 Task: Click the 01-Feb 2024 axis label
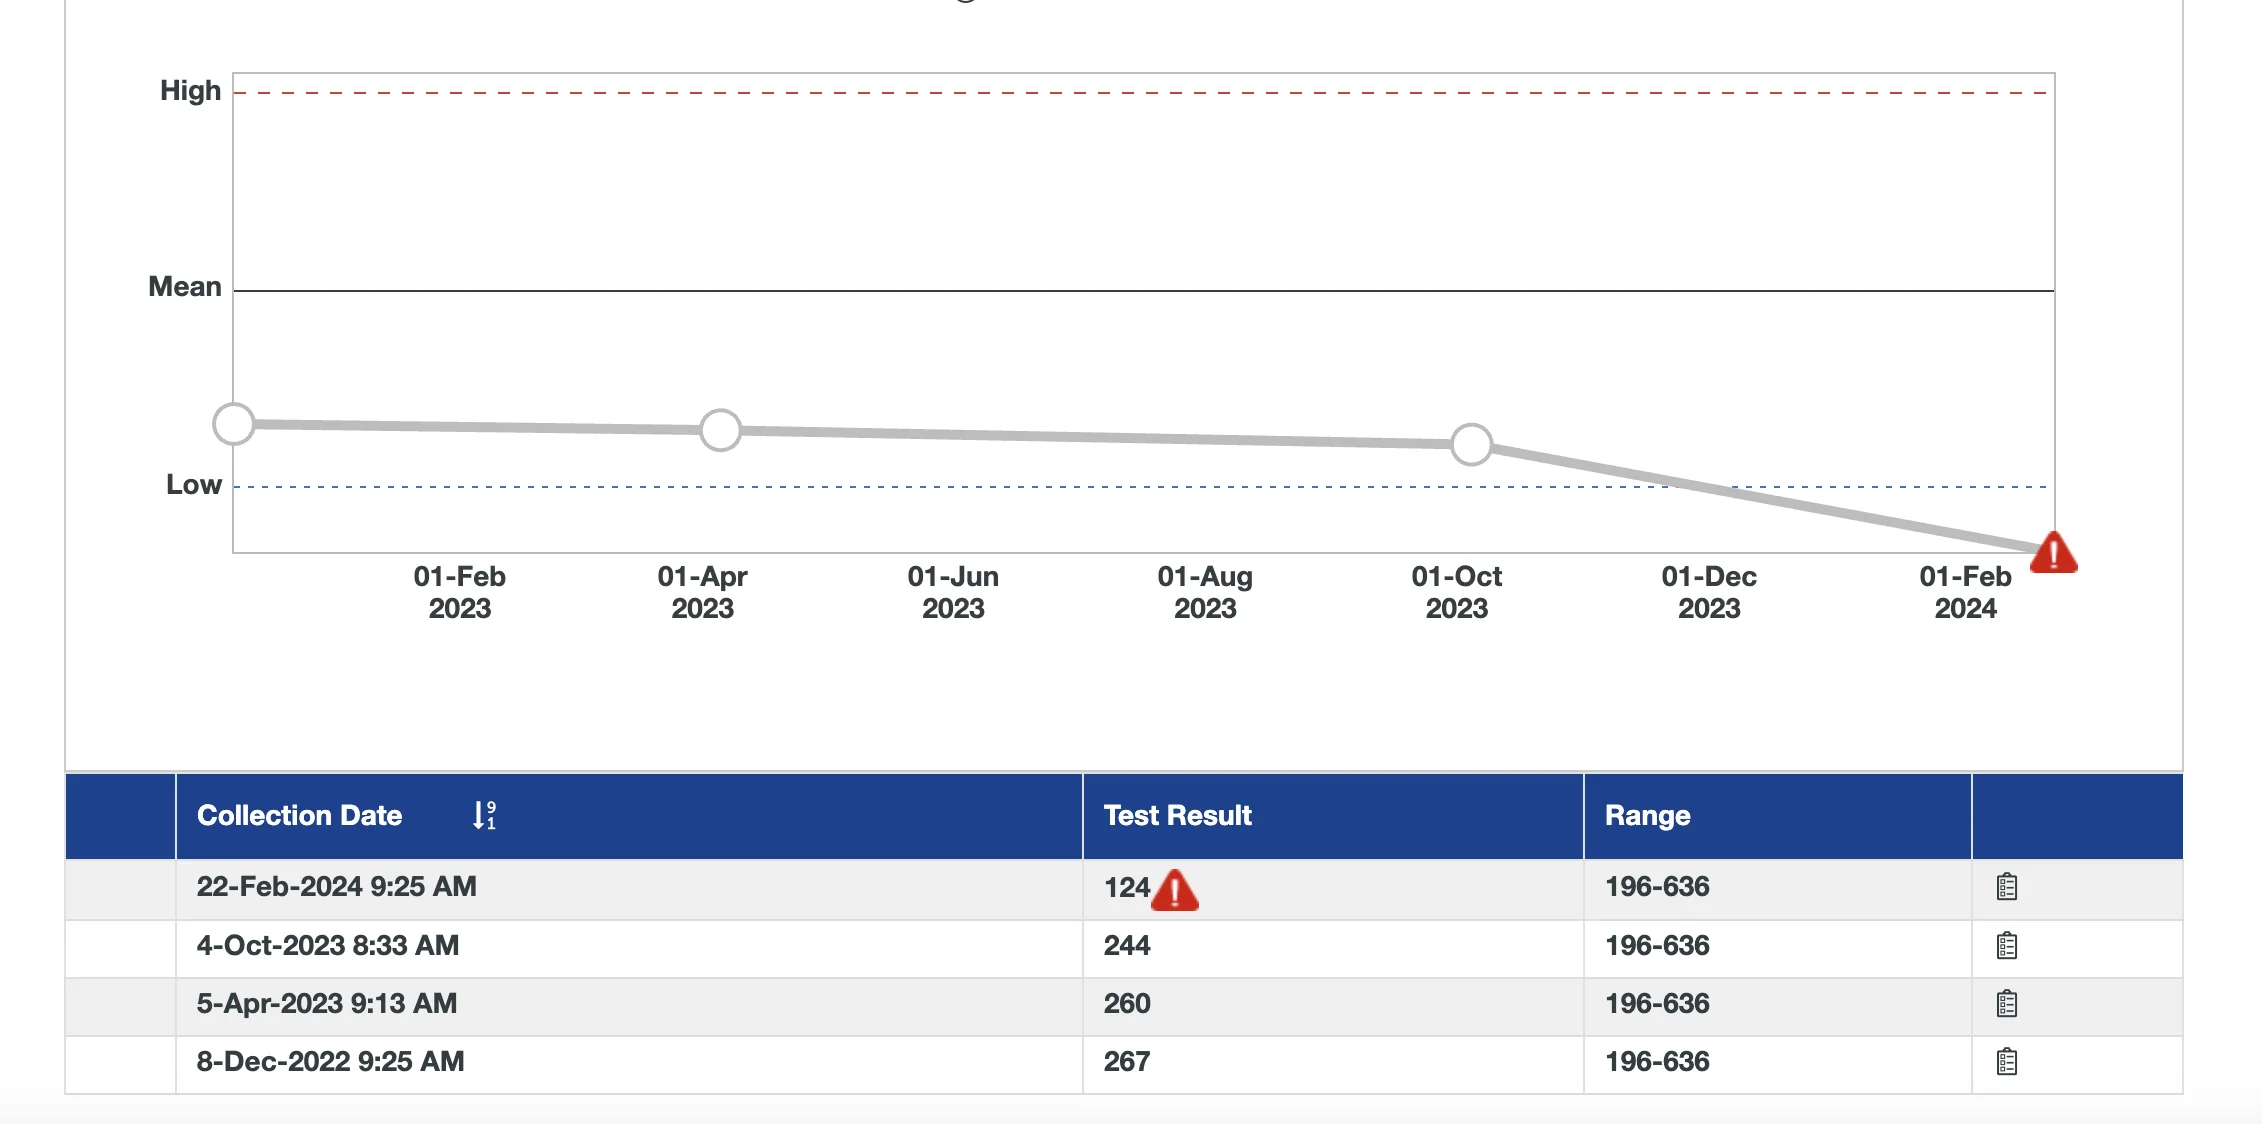pyautogui.click(x=1964, y=592)
